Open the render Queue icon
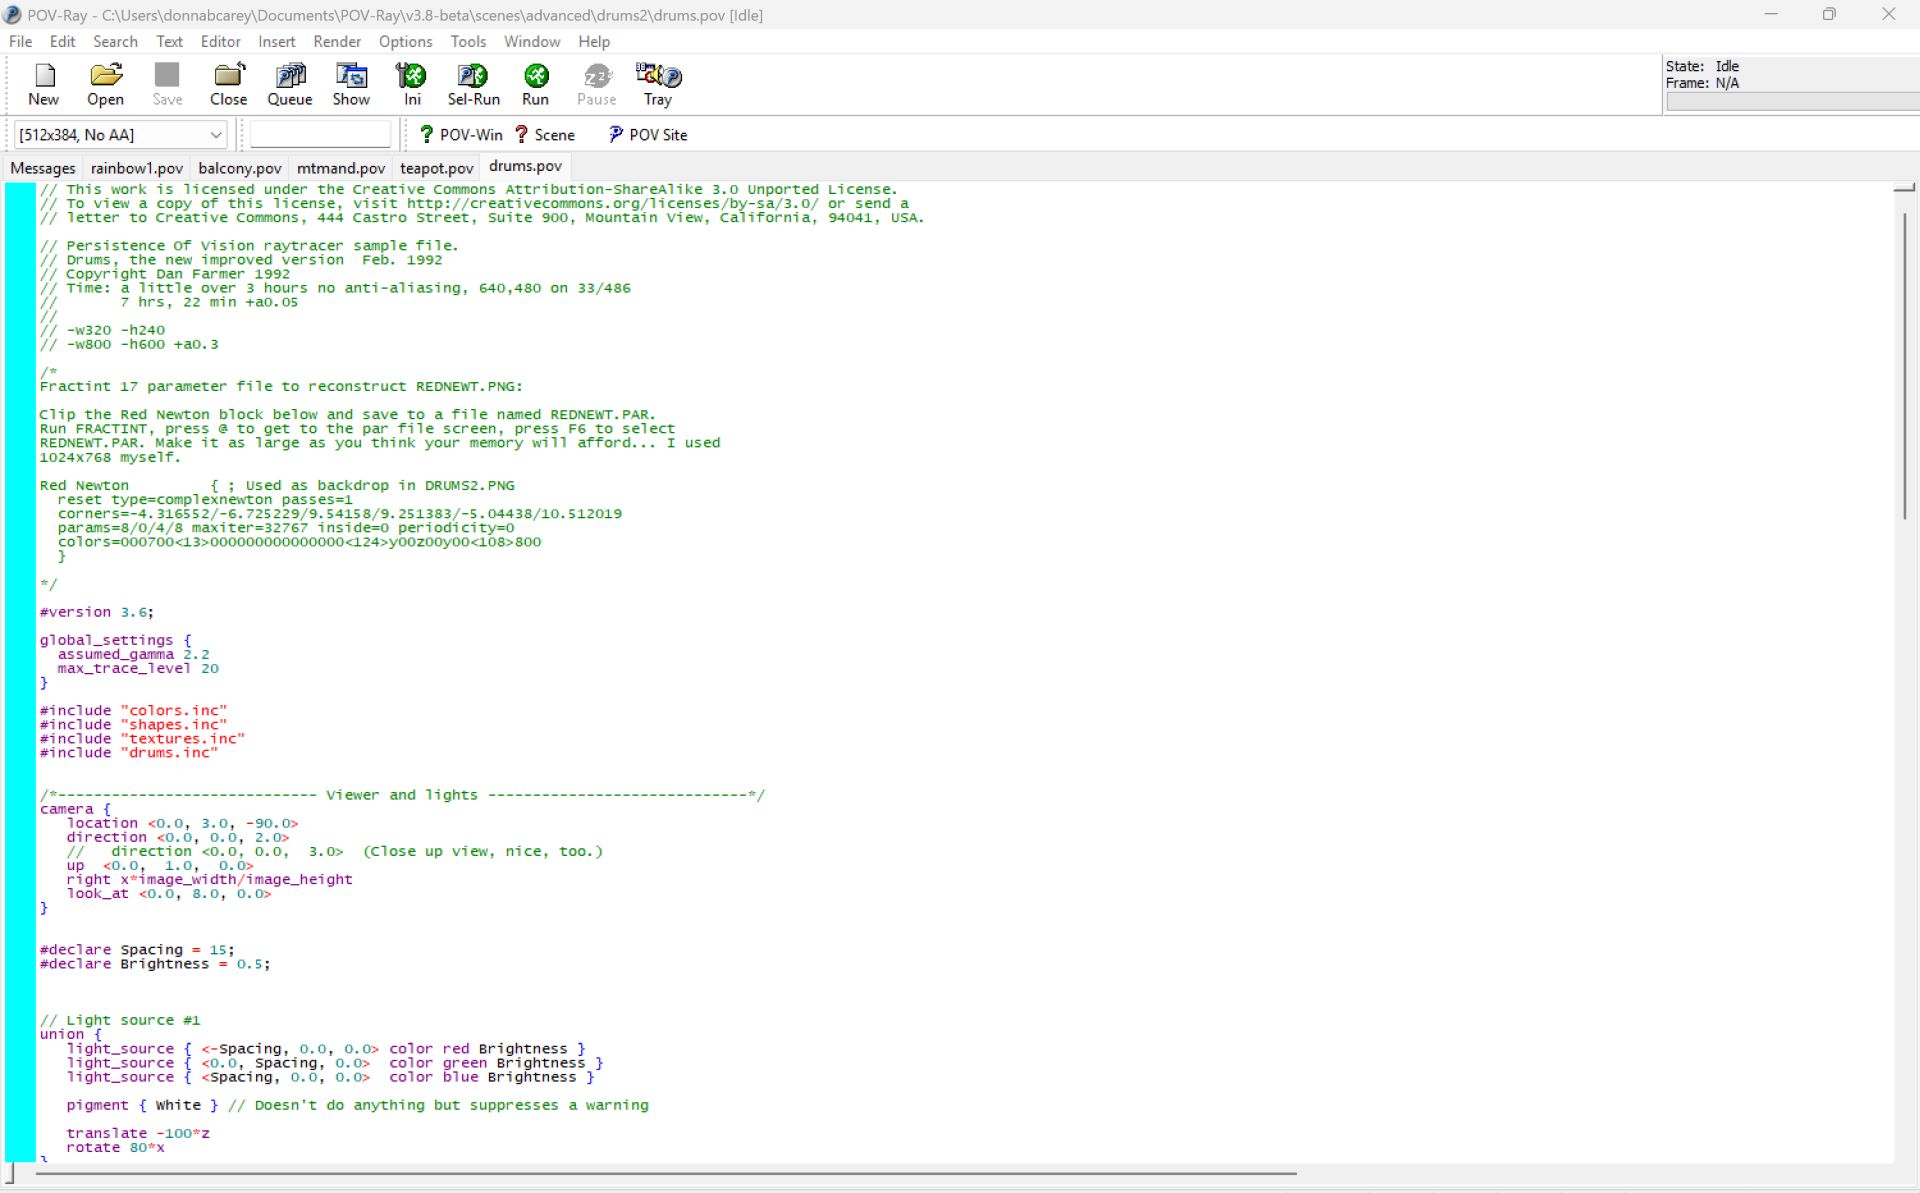 290,84
